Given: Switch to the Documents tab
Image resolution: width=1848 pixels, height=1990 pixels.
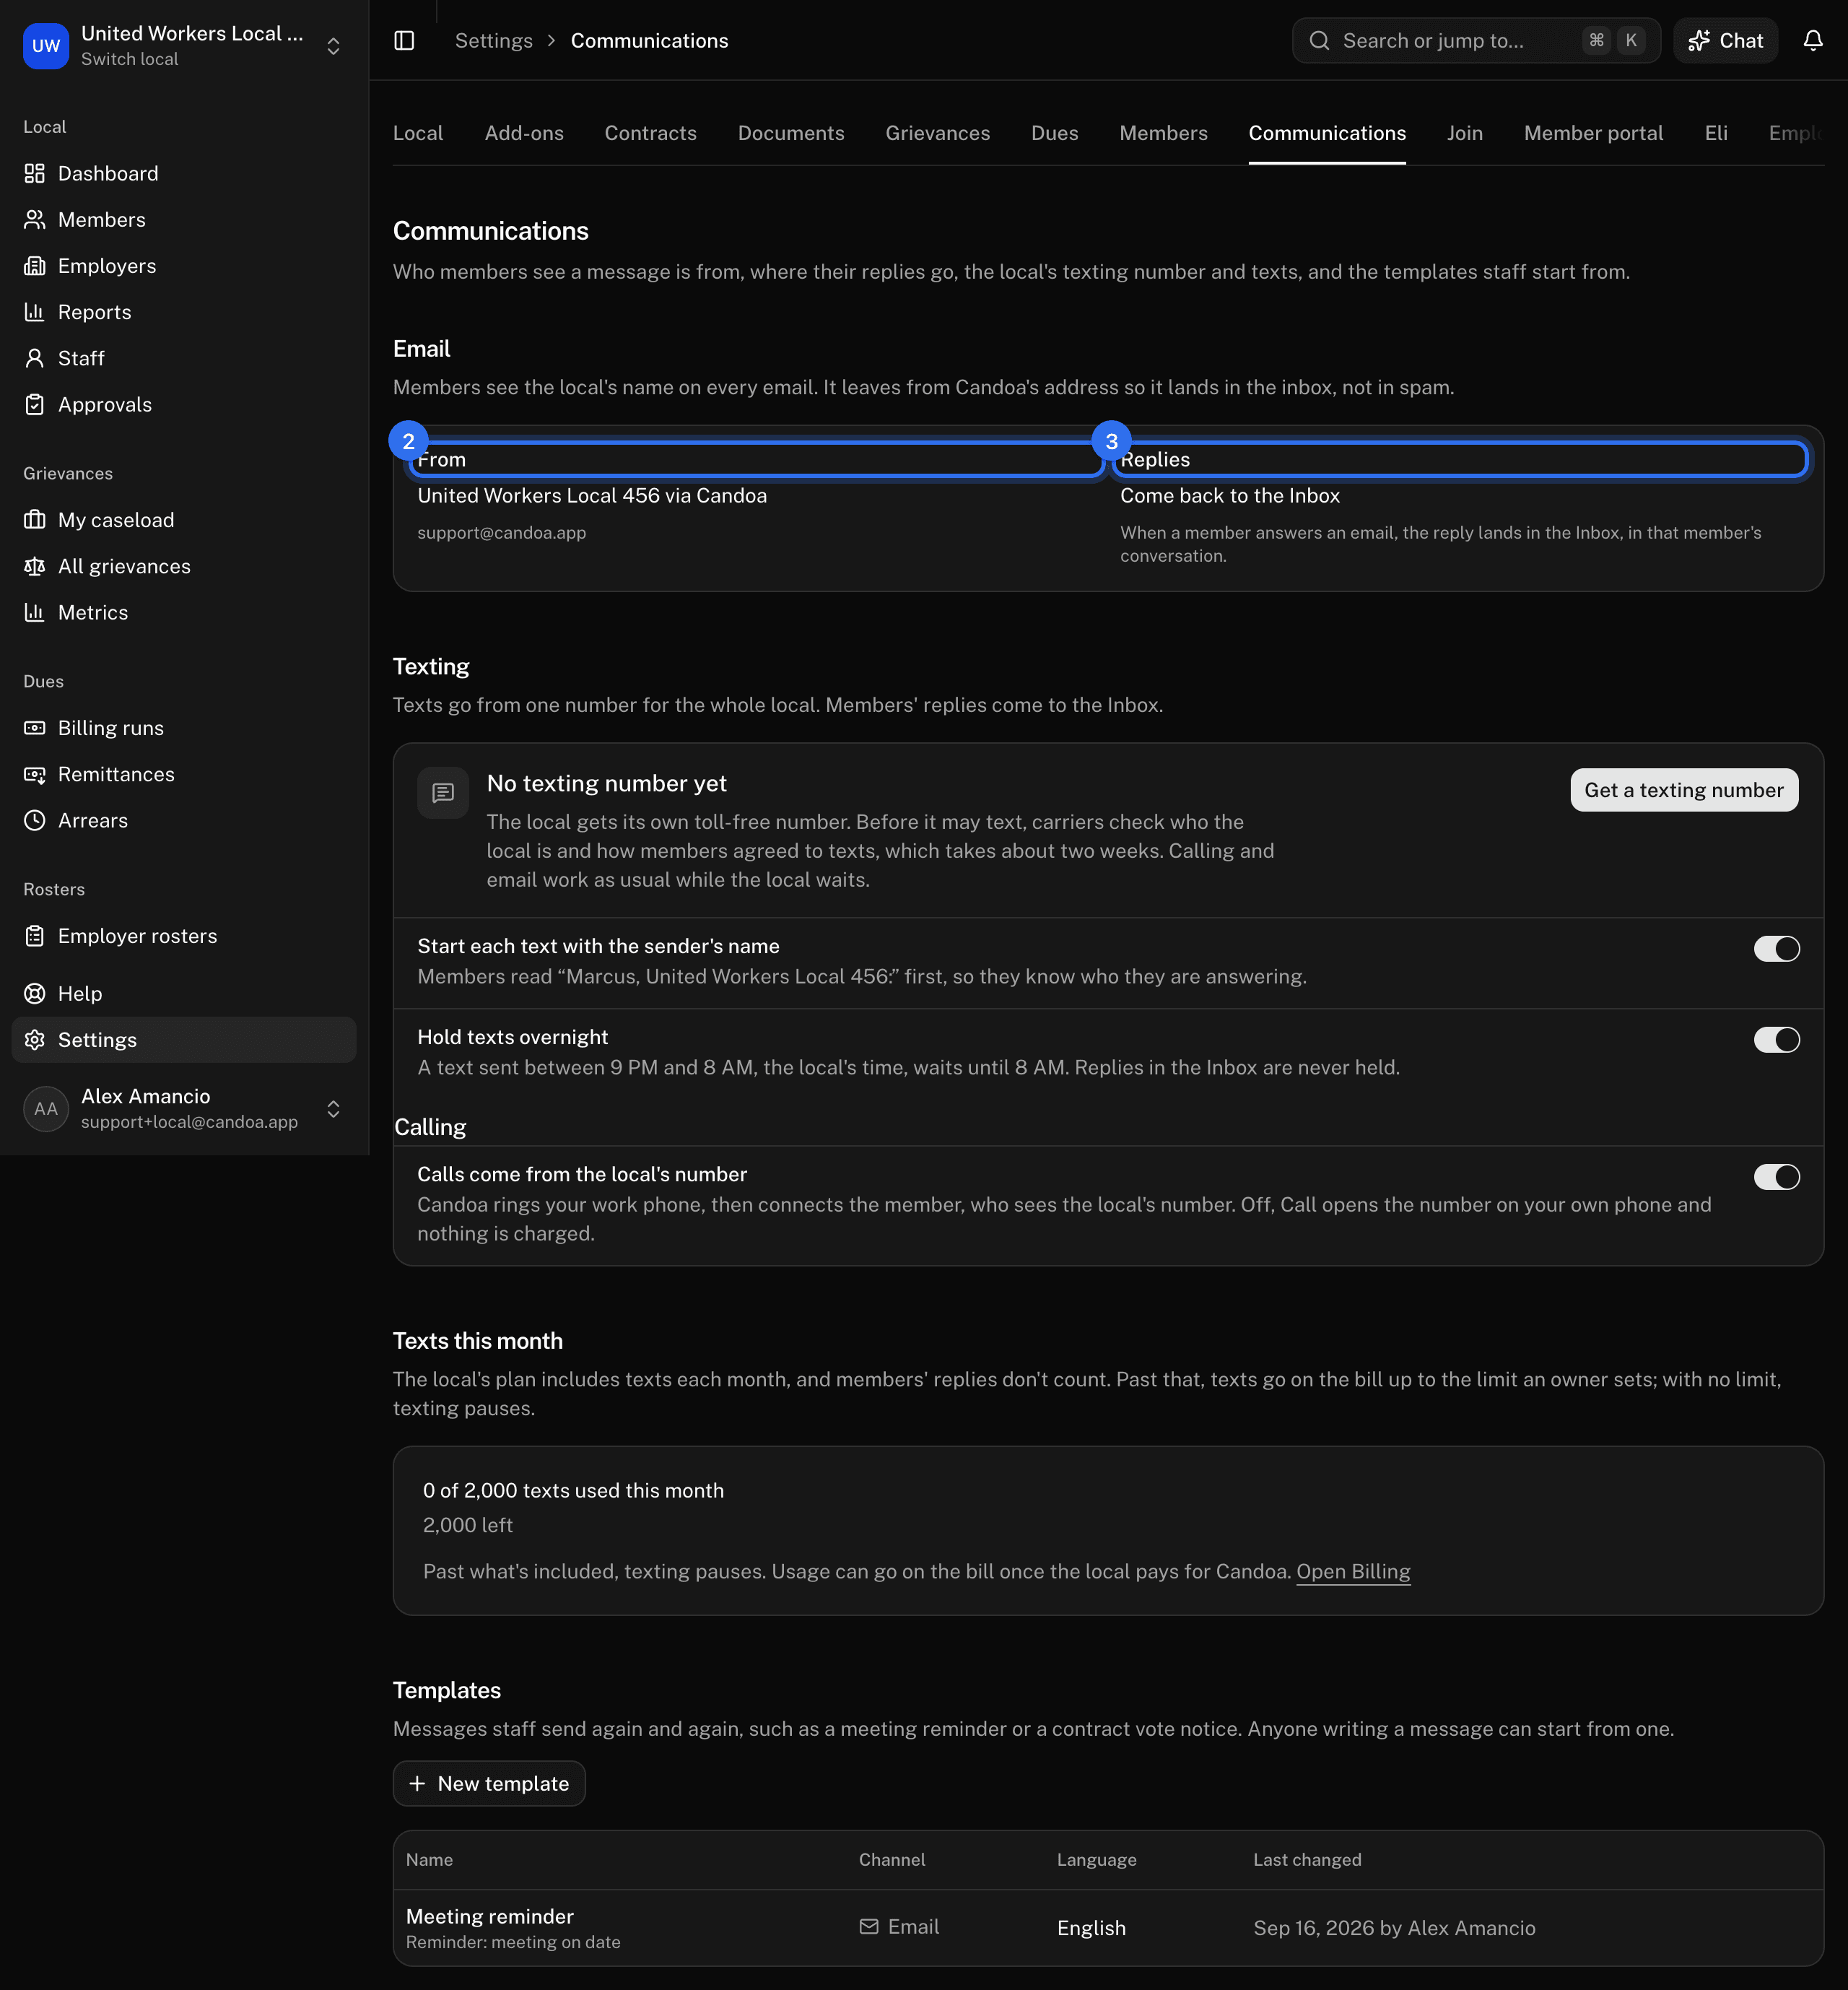Looking at the screenshot, I should tap(791, 133).
